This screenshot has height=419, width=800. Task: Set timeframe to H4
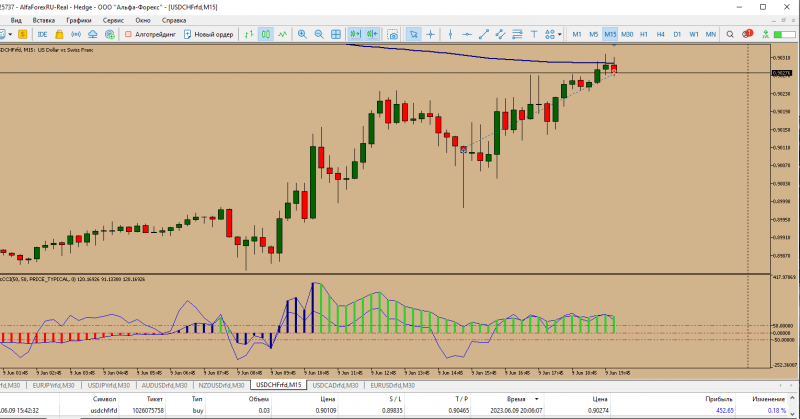click(x=660, y=34)
